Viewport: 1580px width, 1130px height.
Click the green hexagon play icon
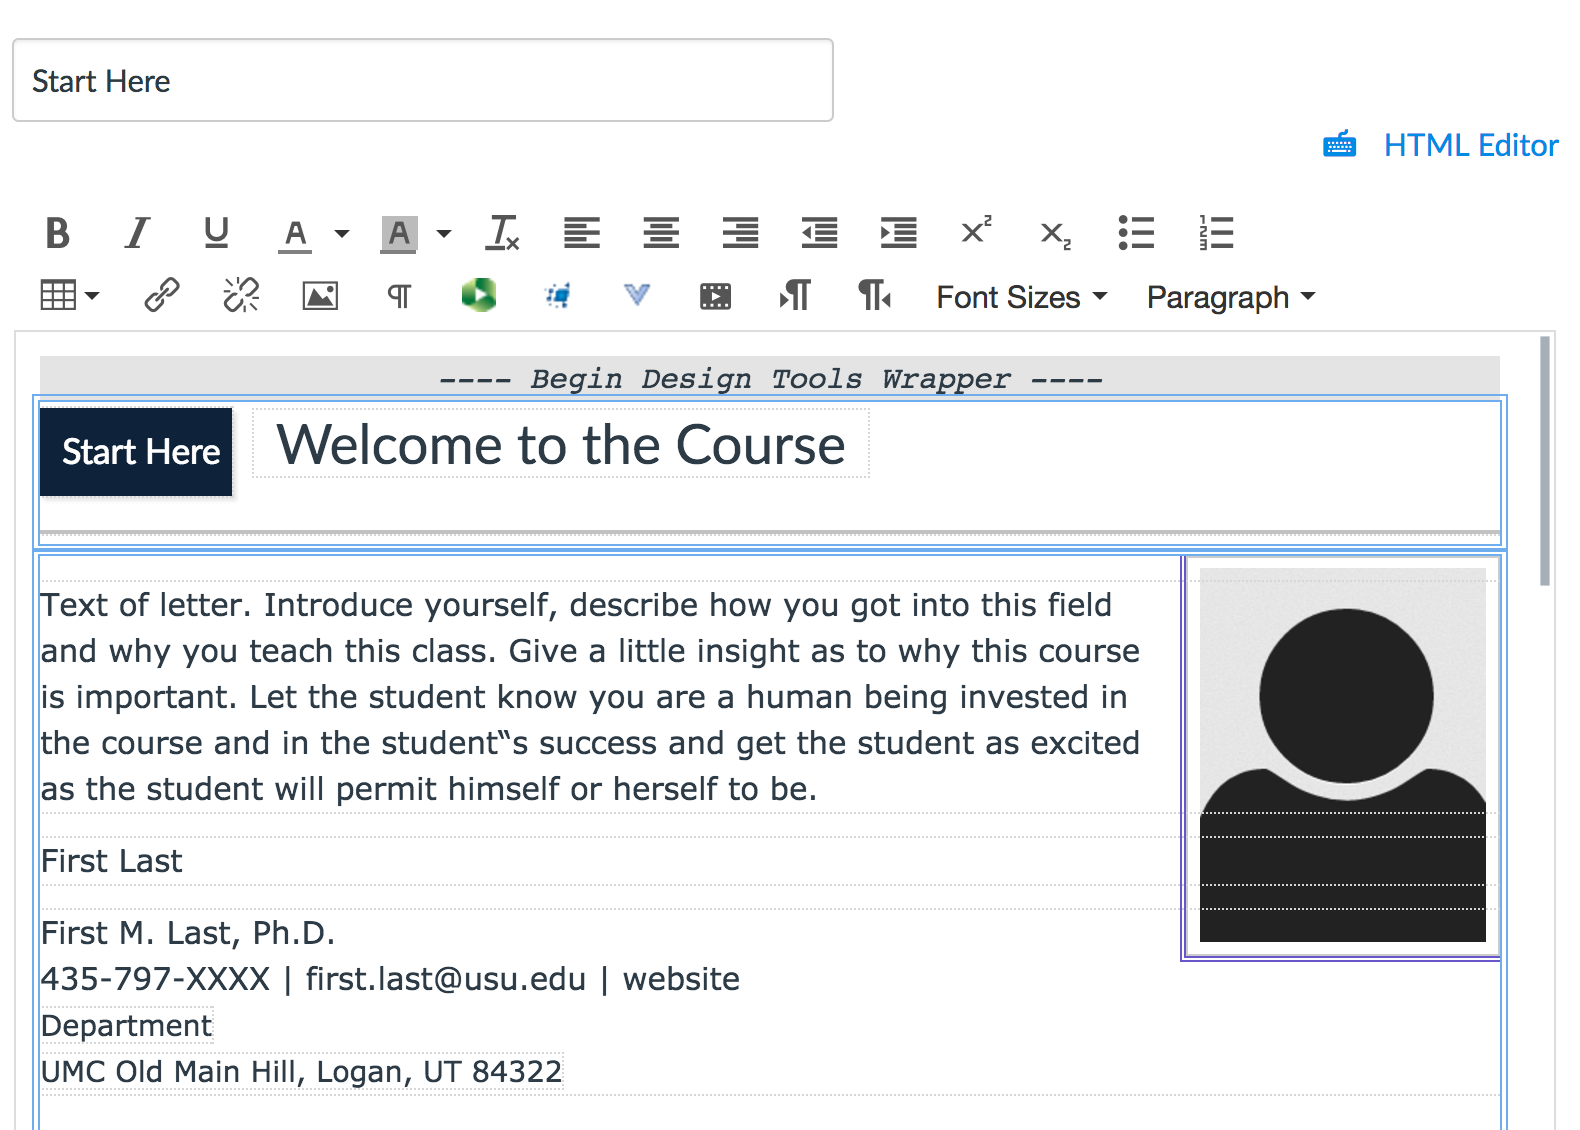click(x=479, y=295)
